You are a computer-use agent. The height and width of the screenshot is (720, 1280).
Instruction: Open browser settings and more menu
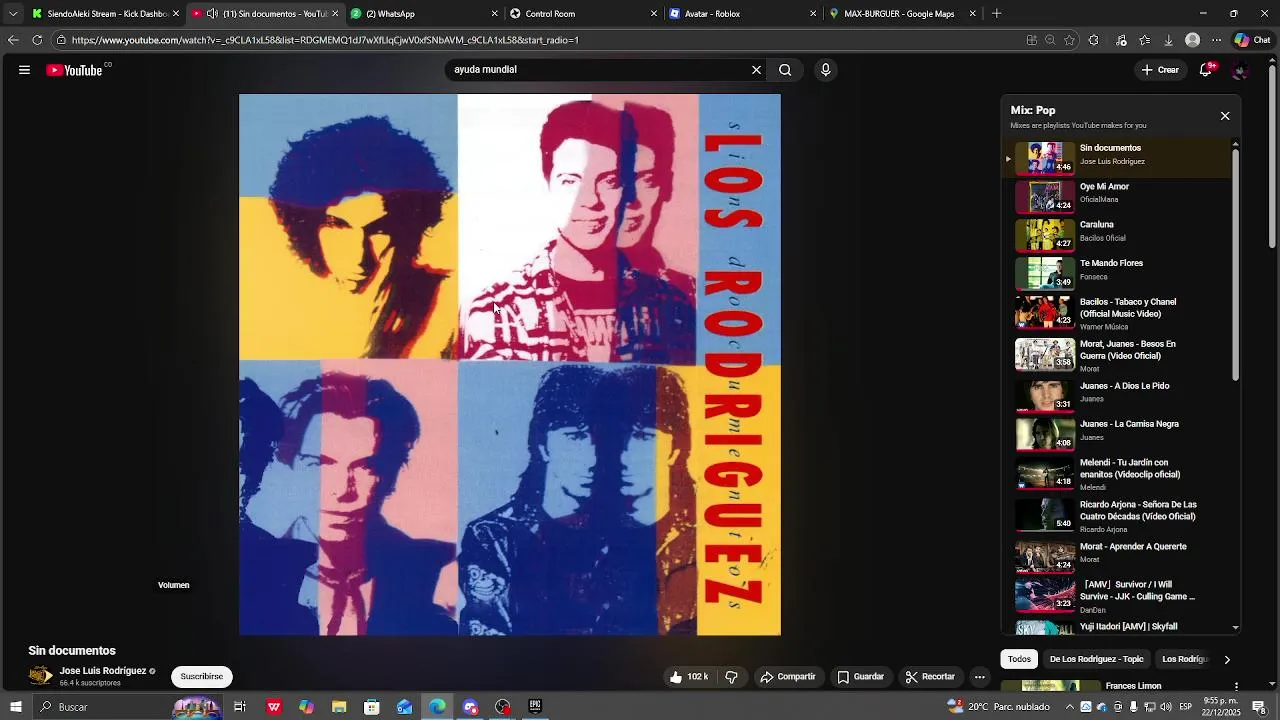tap(1216, 40)
